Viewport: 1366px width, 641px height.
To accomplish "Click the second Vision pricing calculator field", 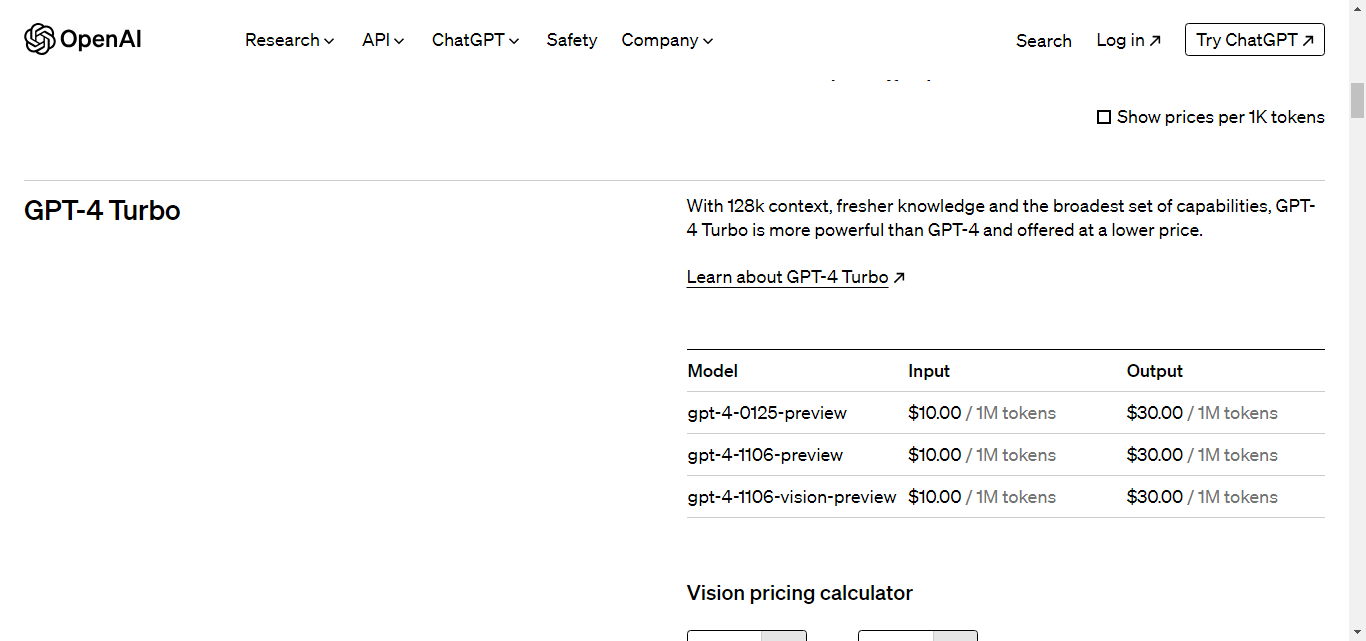I will [896, 635].
